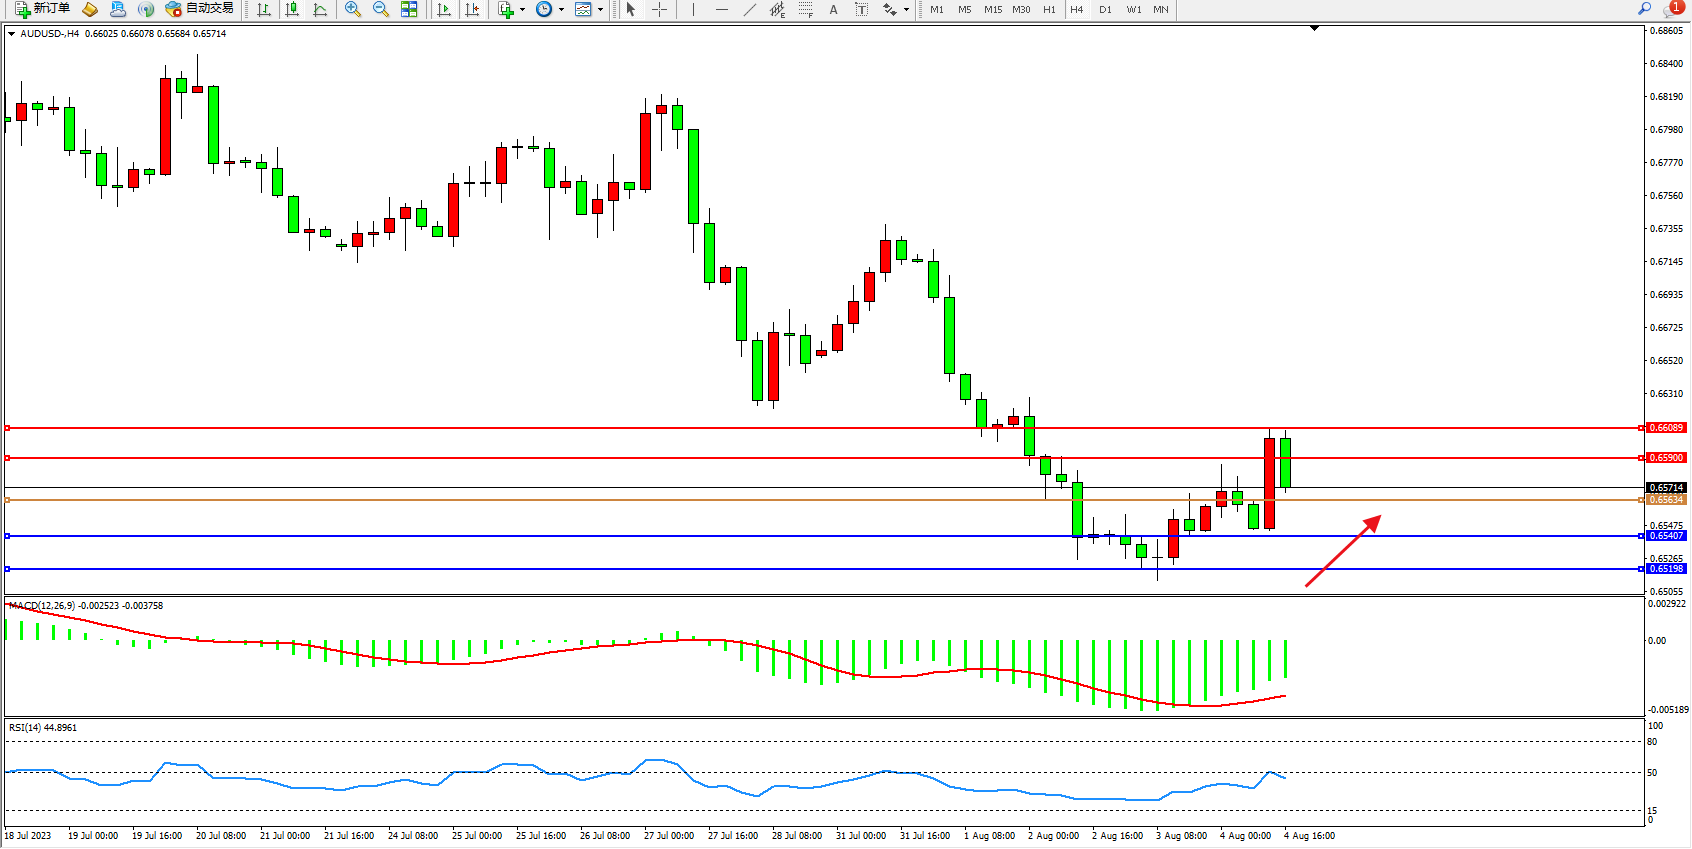
Task: Expand the periodicity clock dropdown arrow
Action: click(561, 10)
